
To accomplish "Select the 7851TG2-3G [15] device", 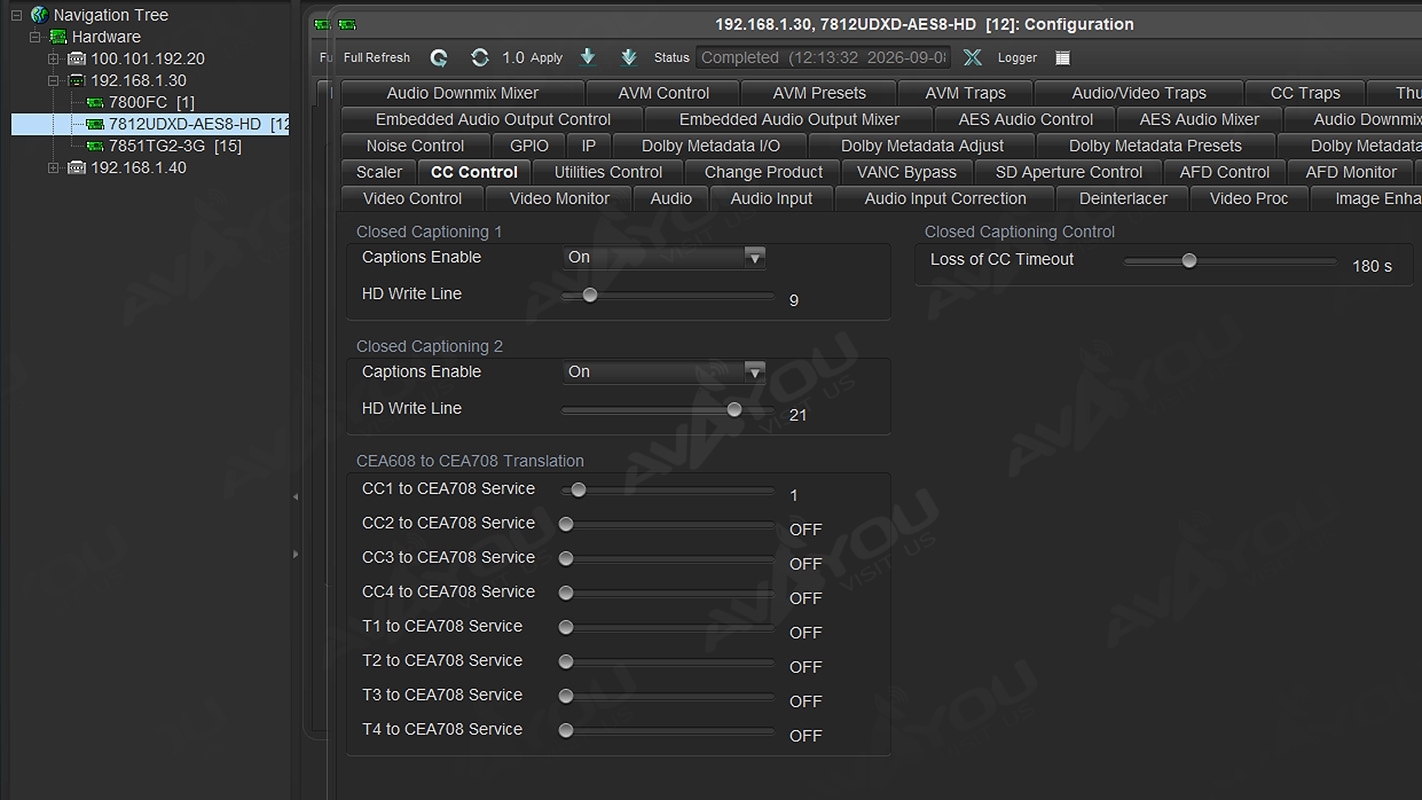I will click(x=164, y=146).
